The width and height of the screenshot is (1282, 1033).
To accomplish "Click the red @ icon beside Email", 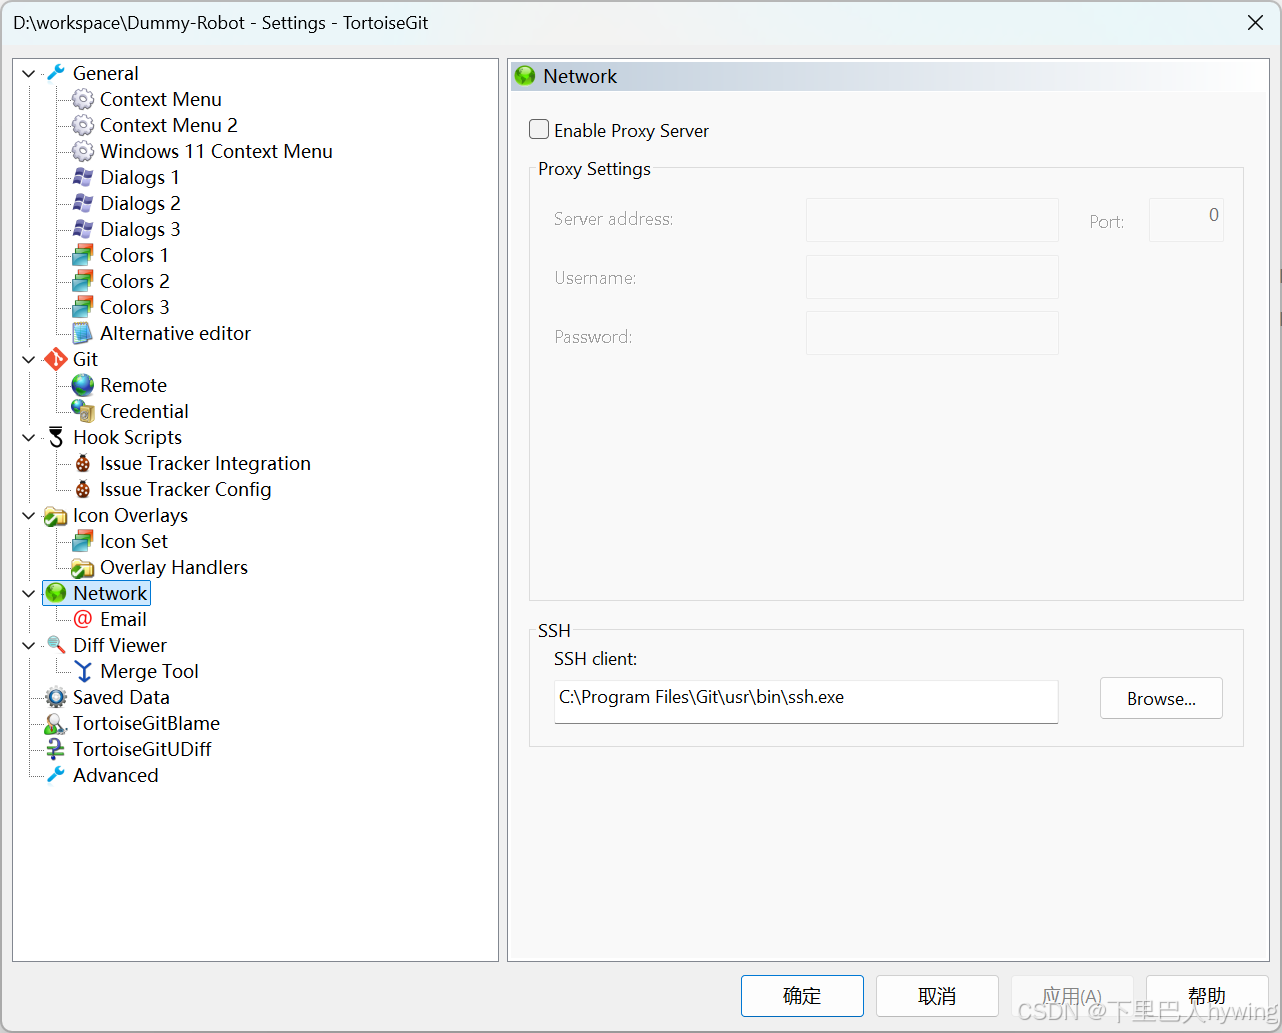I will tap(83, 619).
